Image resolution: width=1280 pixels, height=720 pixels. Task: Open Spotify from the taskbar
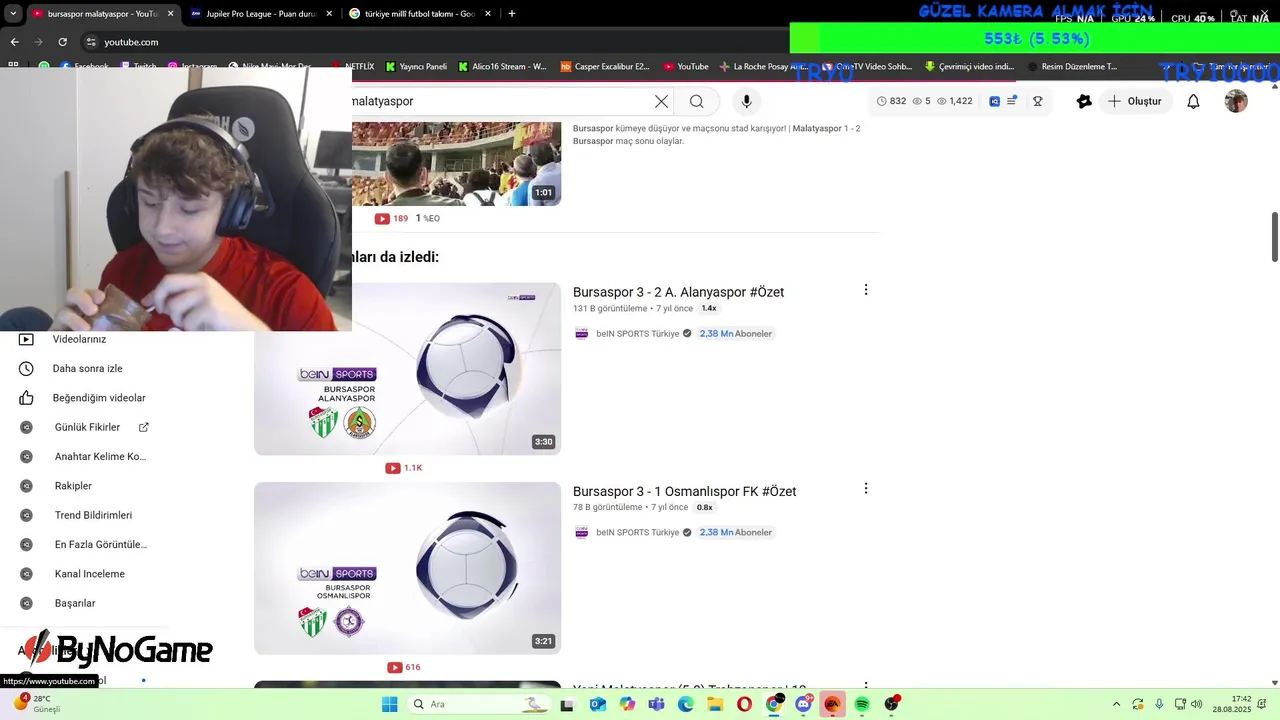[861, 704]
